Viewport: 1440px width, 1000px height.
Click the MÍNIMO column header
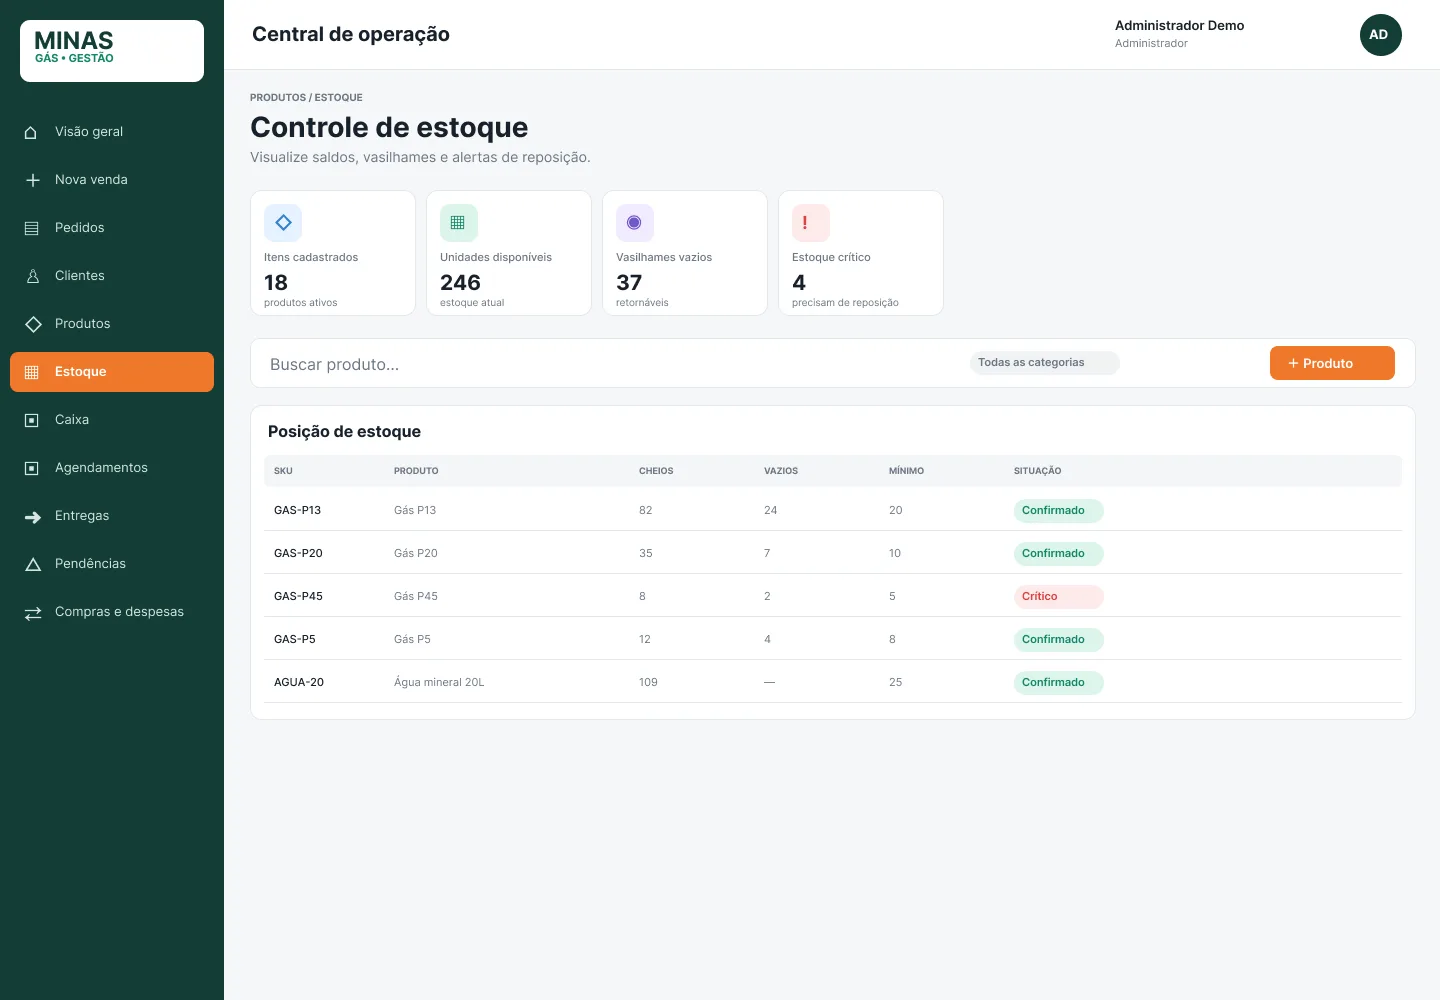pos(906,471)
